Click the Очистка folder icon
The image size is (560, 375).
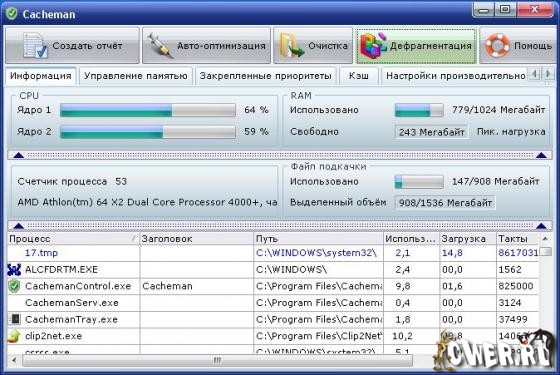coord(291,46)
